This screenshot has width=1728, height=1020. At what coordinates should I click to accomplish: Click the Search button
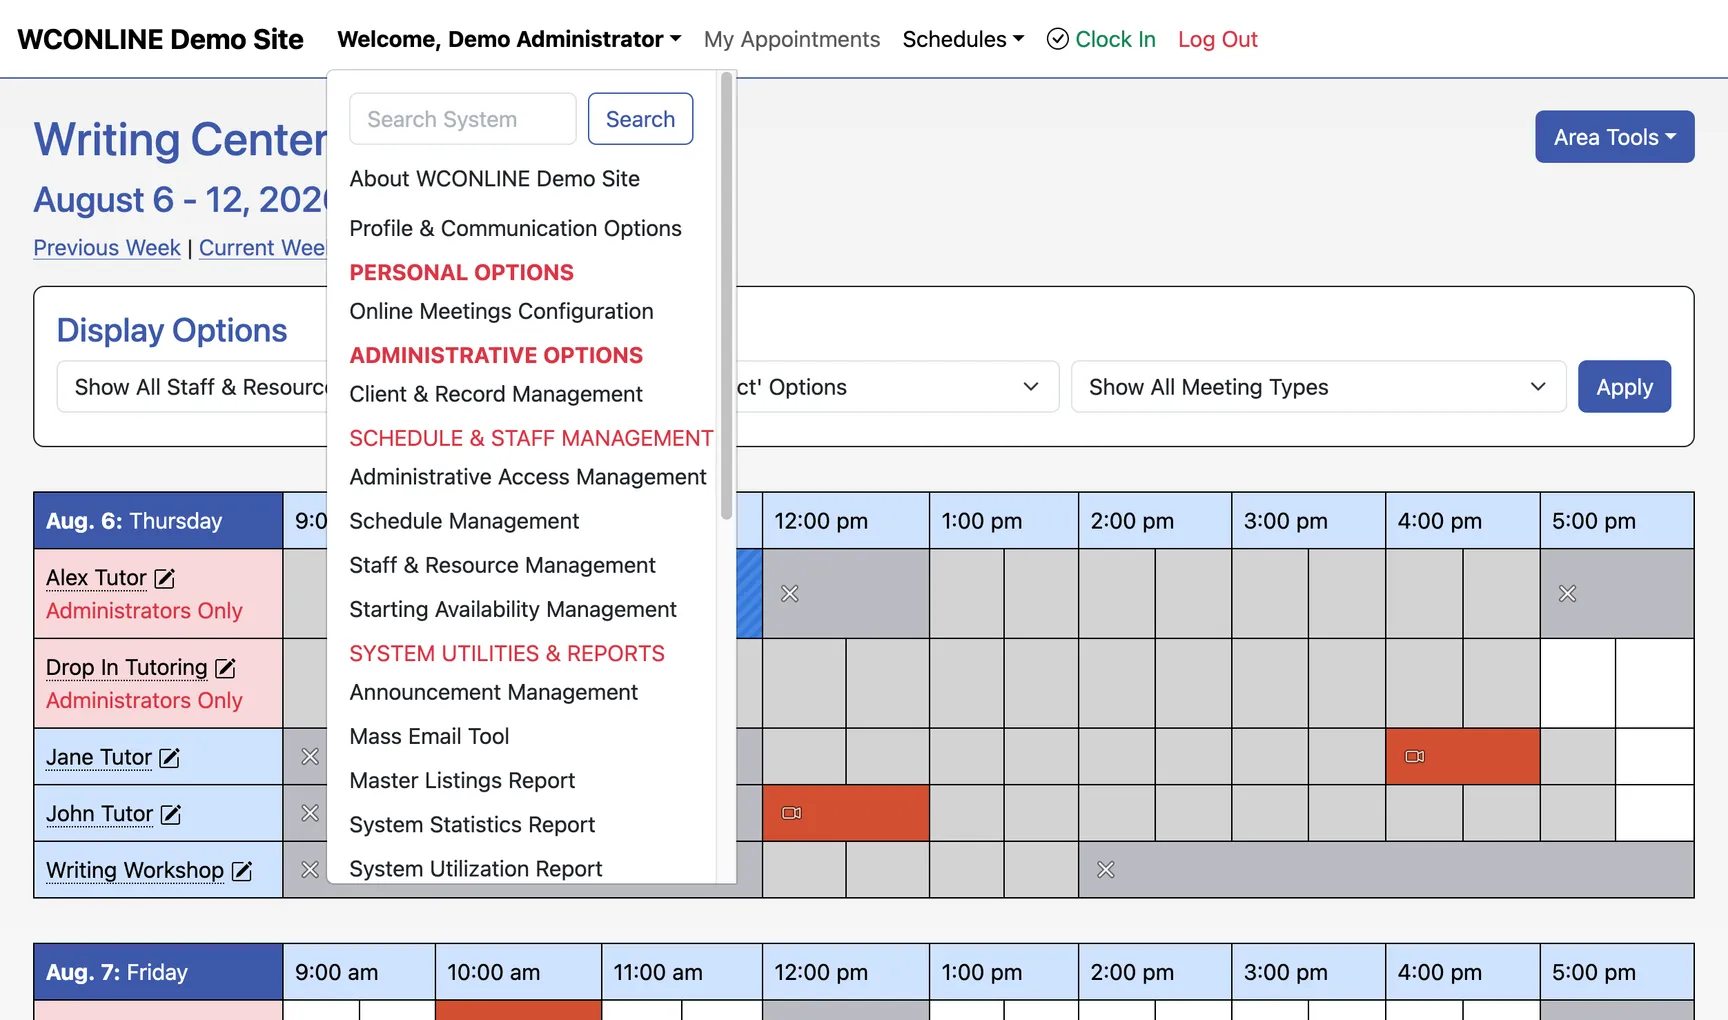[x=640, y=119]
